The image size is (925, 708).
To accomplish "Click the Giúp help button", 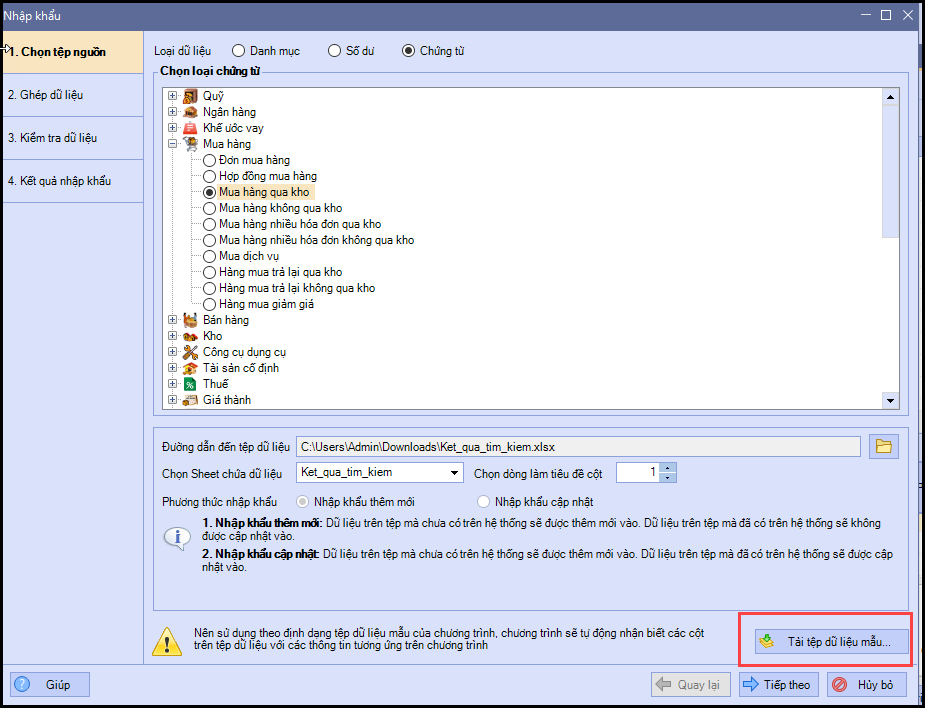I will coord(50,684).
